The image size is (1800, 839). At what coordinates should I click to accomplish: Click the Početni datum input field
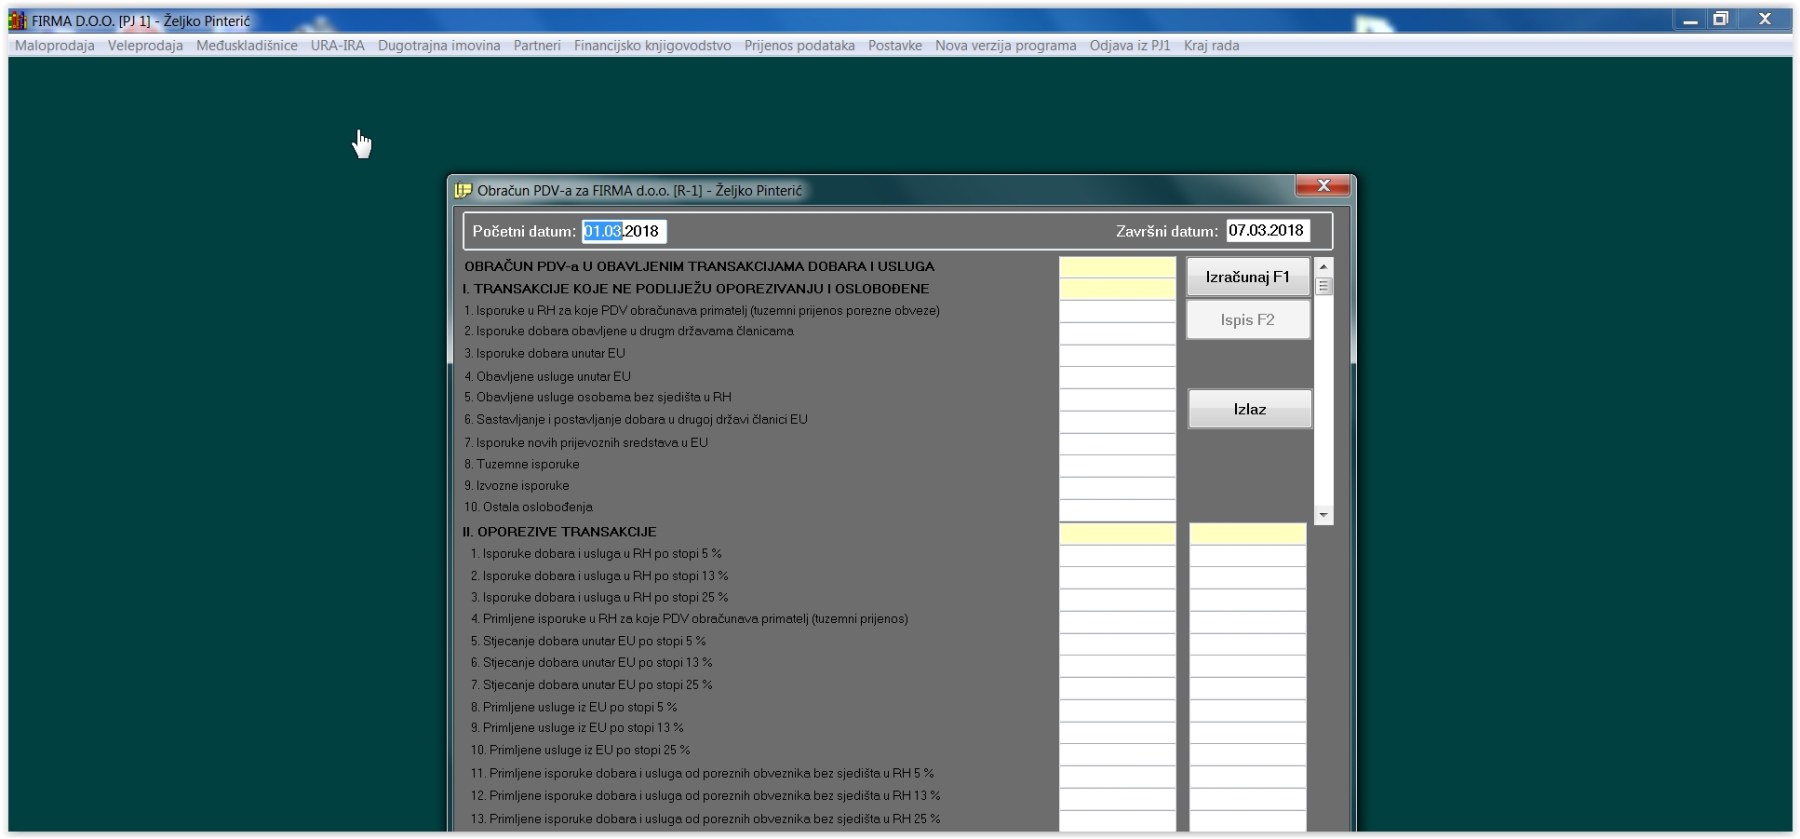point(623,231)
